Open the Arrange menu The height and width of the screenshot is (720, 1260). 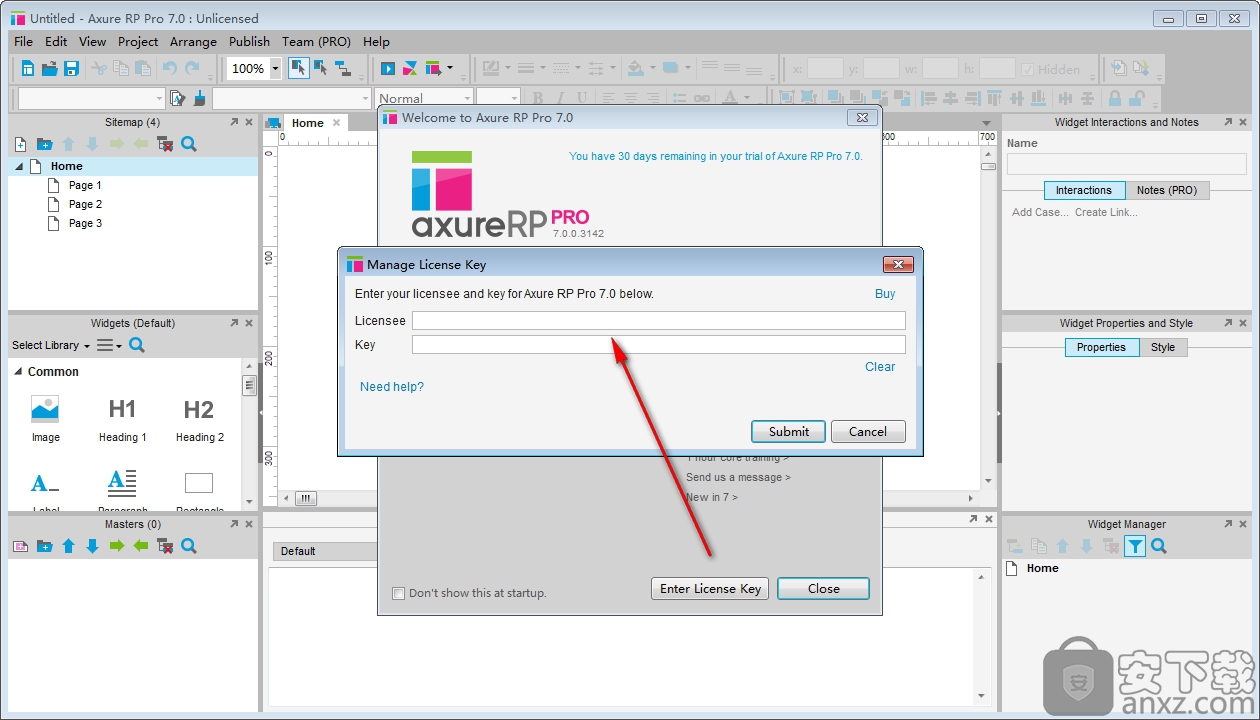point(193,42)
